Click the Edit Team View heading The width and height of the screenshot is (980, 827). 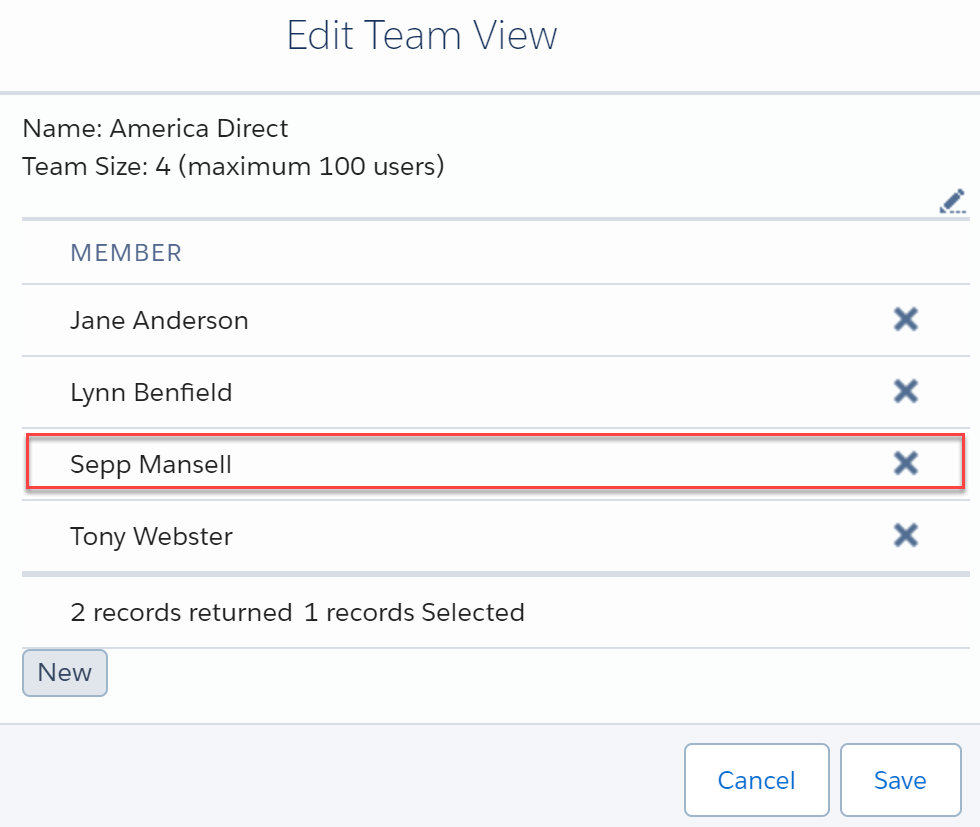click(422, 35)
